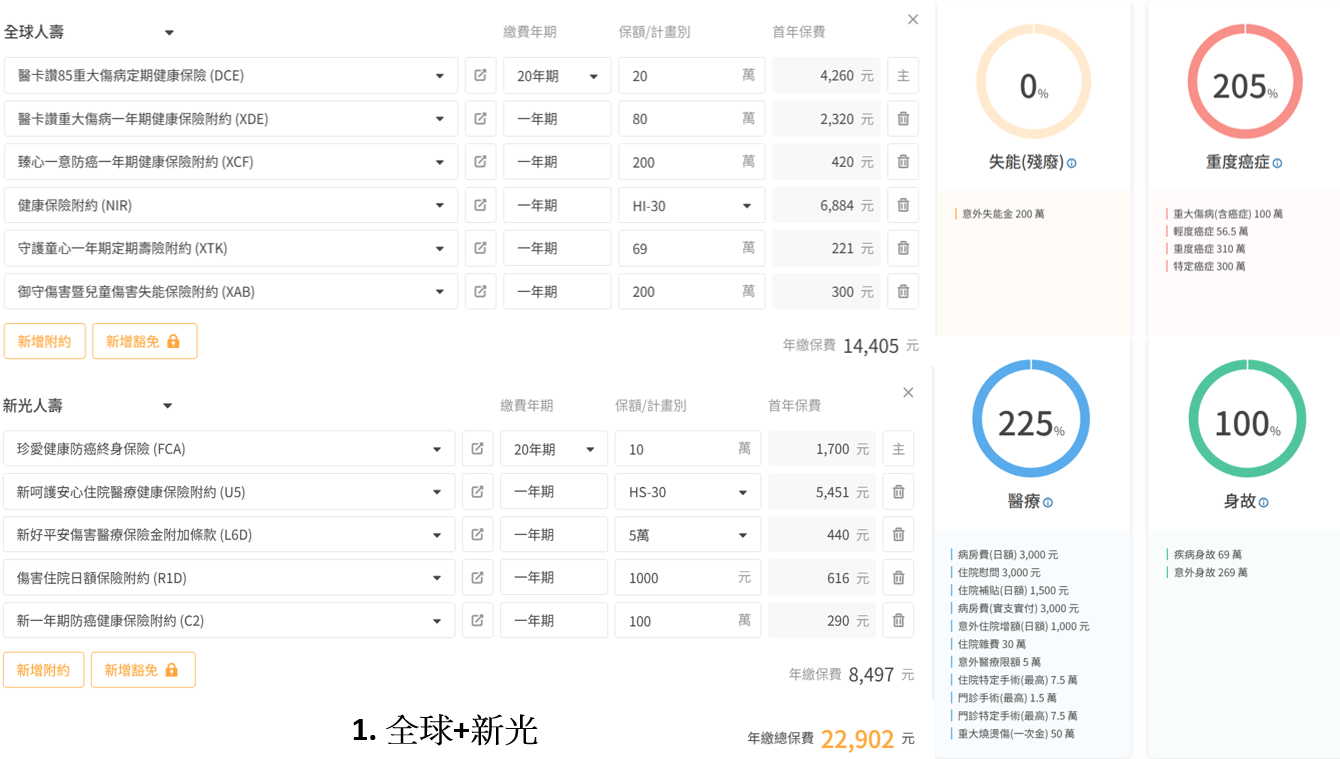The width and height of the screenshot is (1340, 759).
Task: Expand product selector for 珍愛健康防癌終身保險 (FCA)
Action: coord(437,449)
